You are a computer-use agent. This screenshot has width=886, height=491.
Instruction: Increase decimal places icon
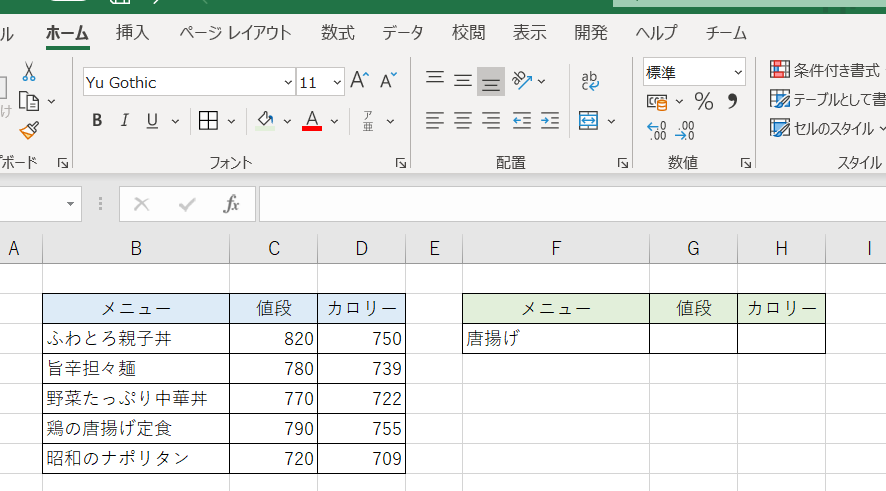pos(657,131)
